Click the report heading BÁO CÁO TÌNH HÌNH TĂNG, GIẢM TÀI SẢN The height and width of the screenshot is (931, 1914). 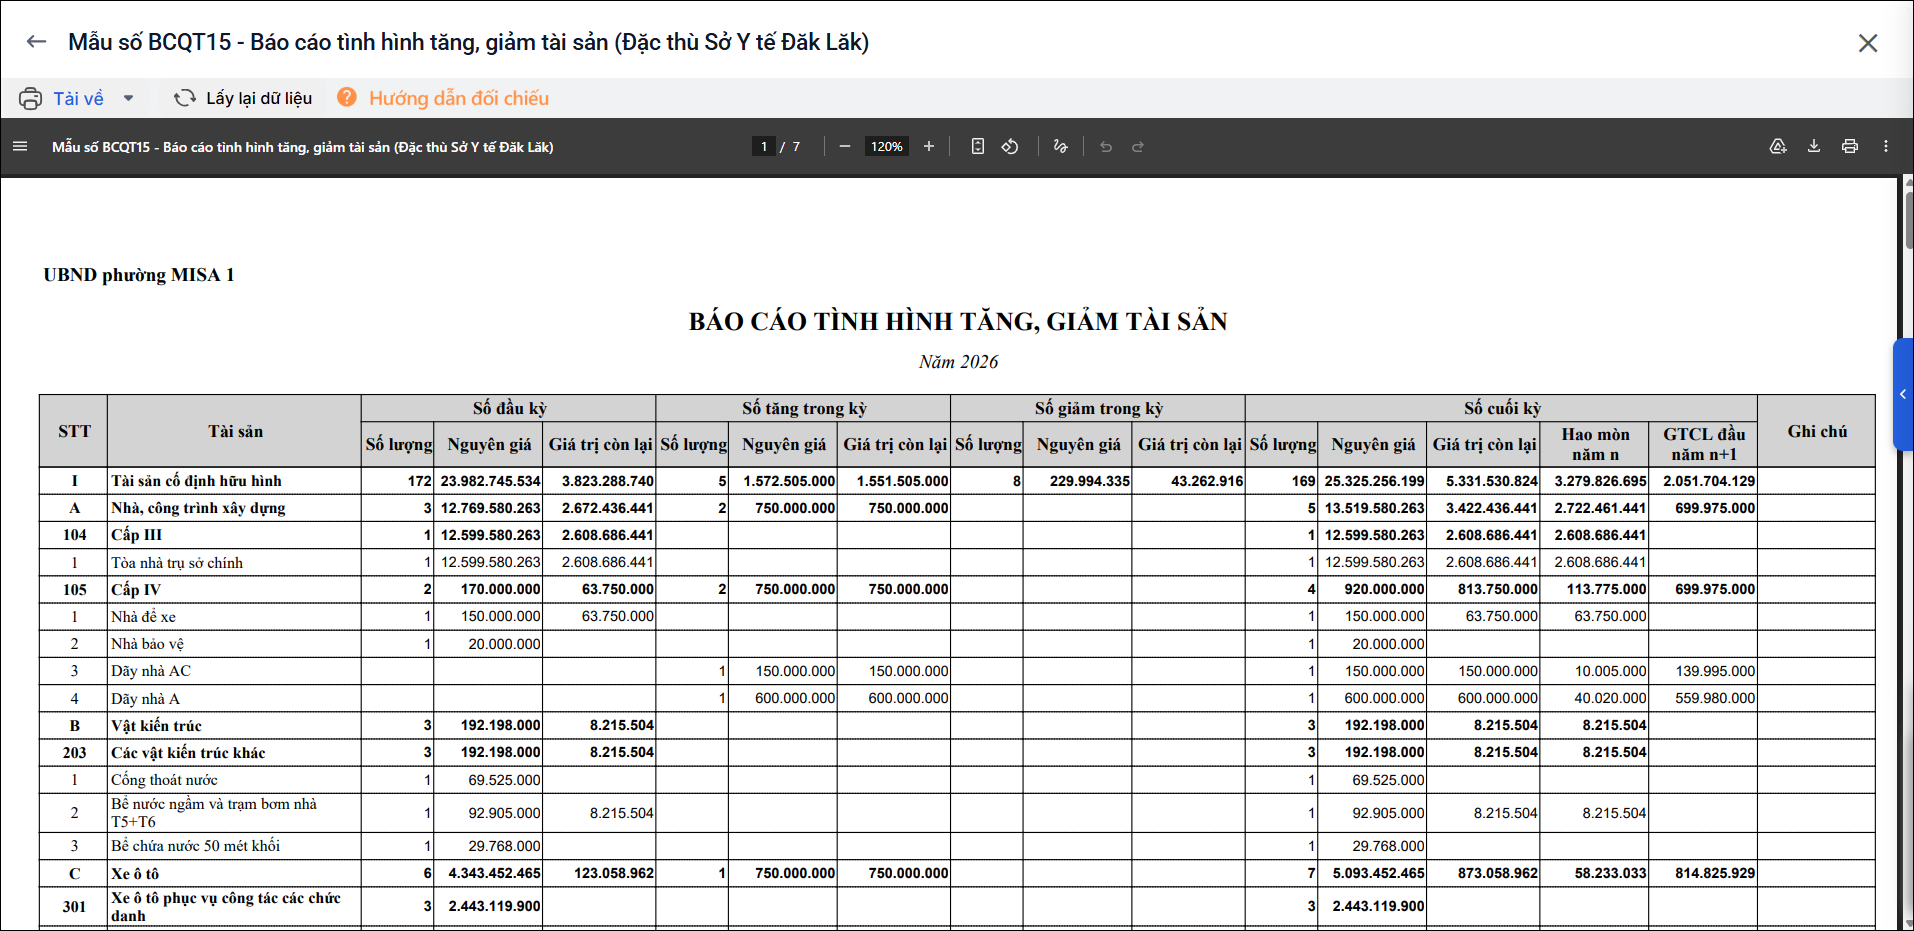click(x=958, y=321)
